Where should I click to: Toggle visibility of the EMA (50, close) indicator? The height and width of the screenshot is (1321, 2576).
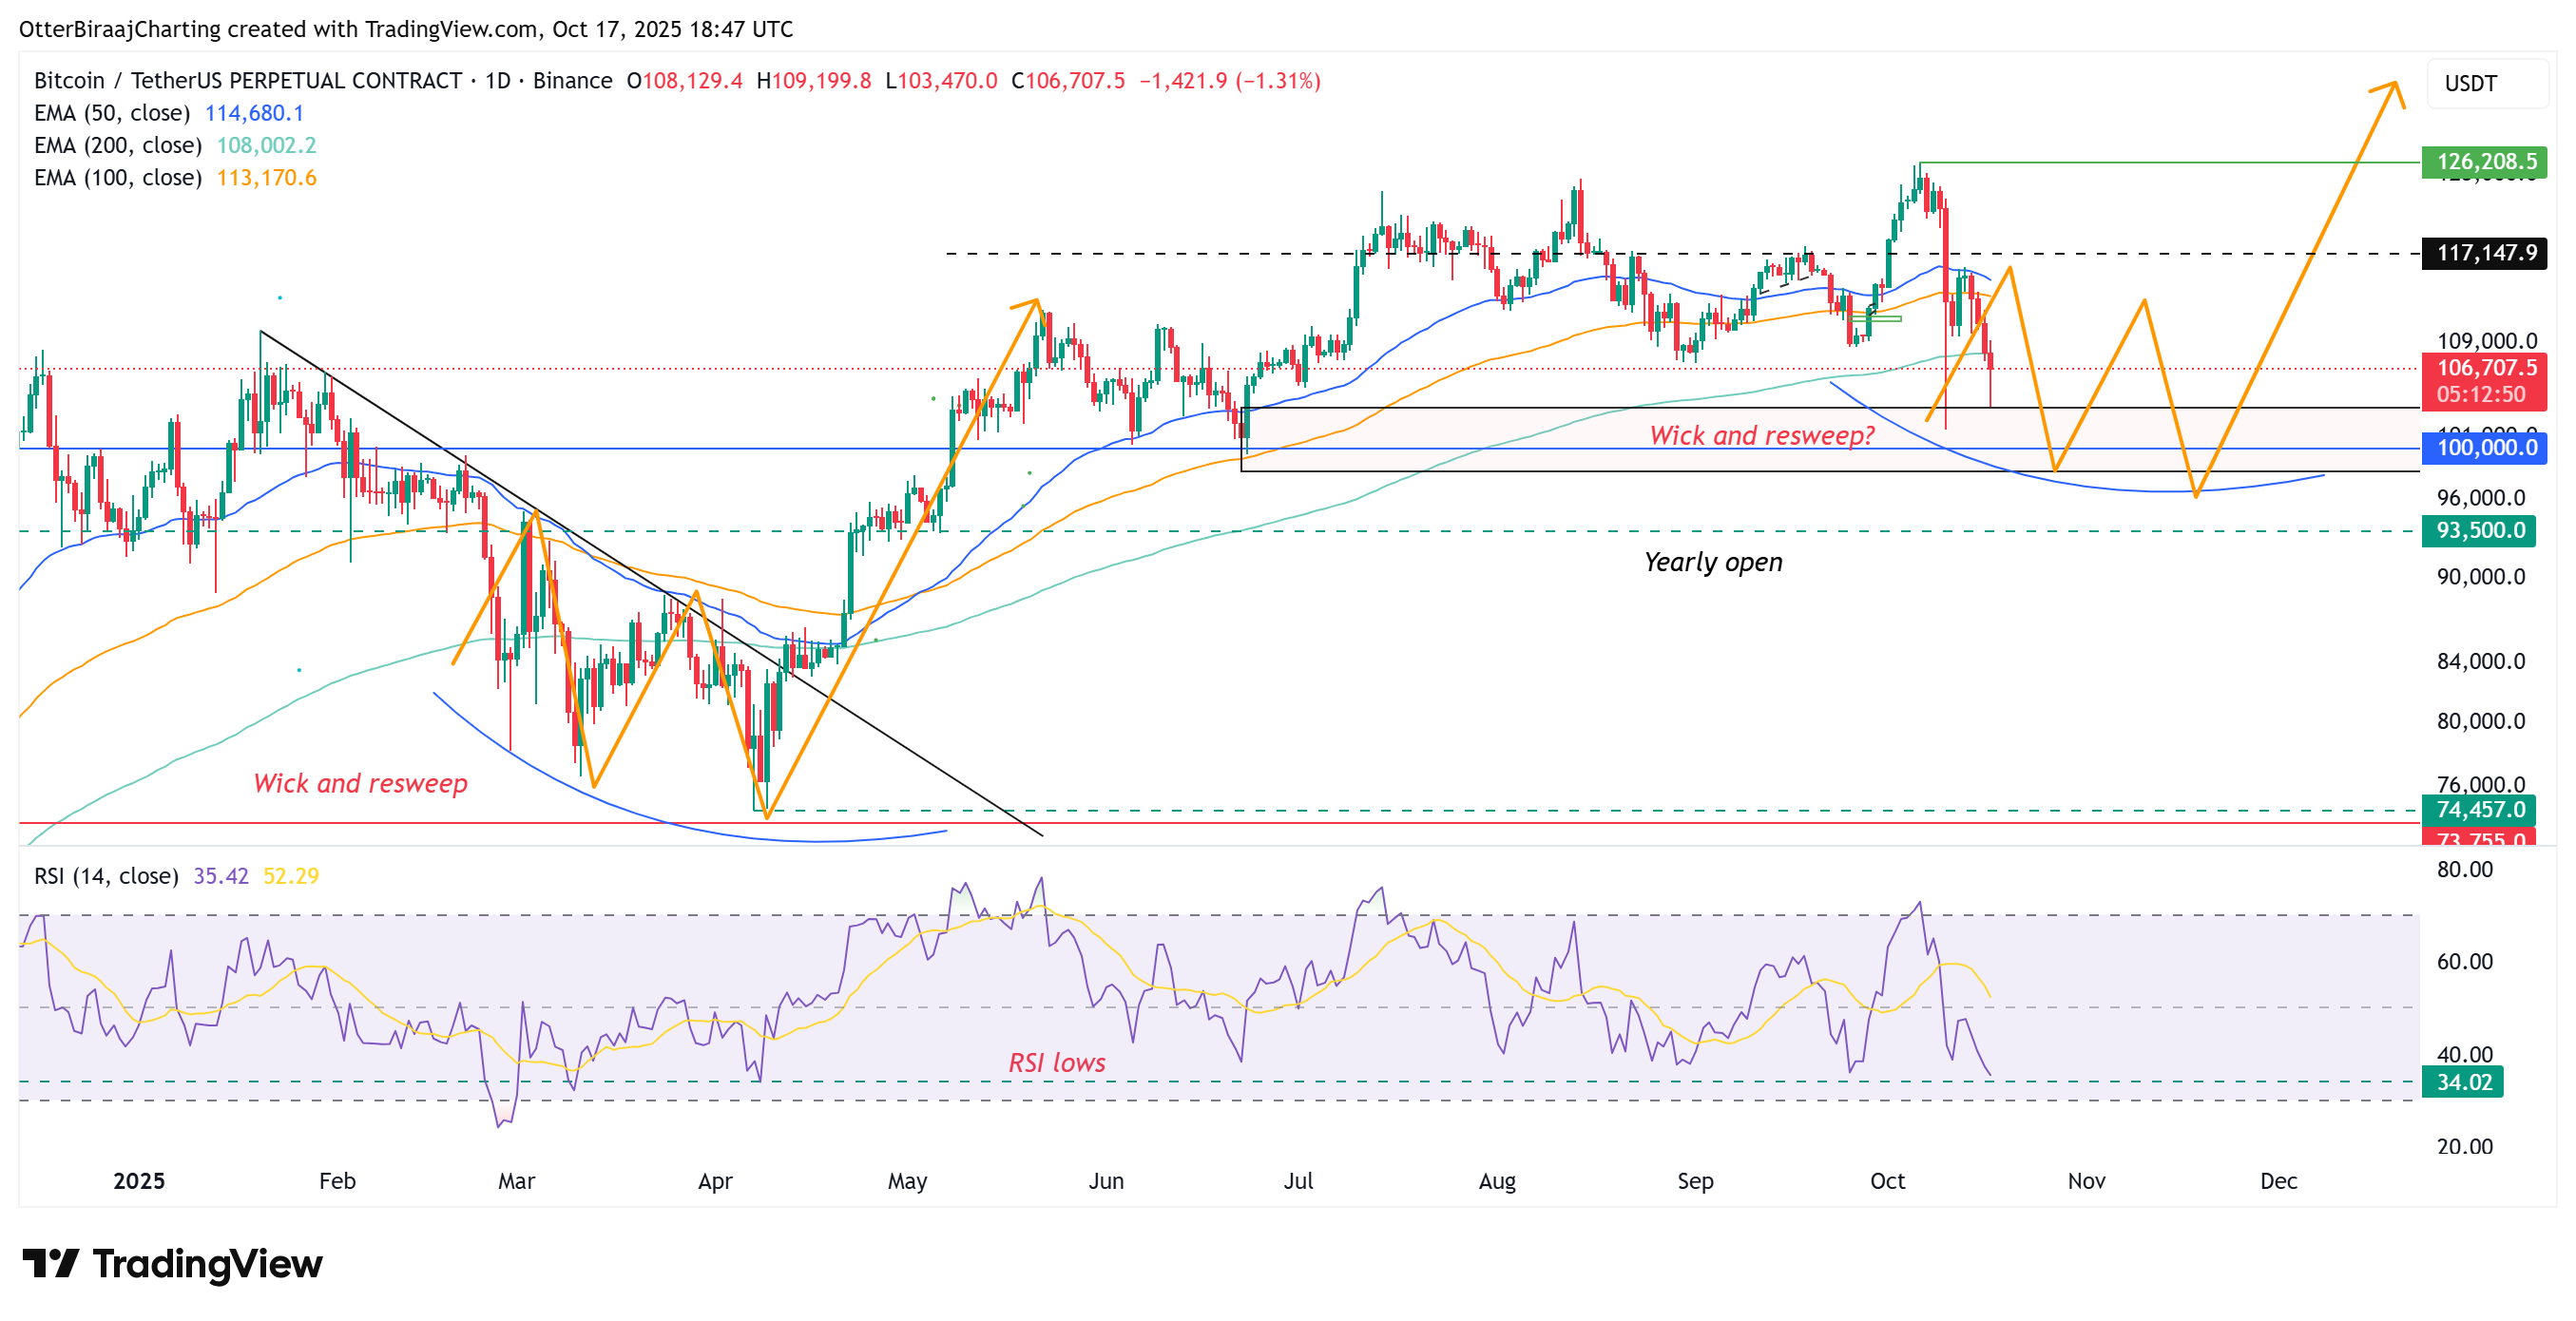tap(110, 113)
